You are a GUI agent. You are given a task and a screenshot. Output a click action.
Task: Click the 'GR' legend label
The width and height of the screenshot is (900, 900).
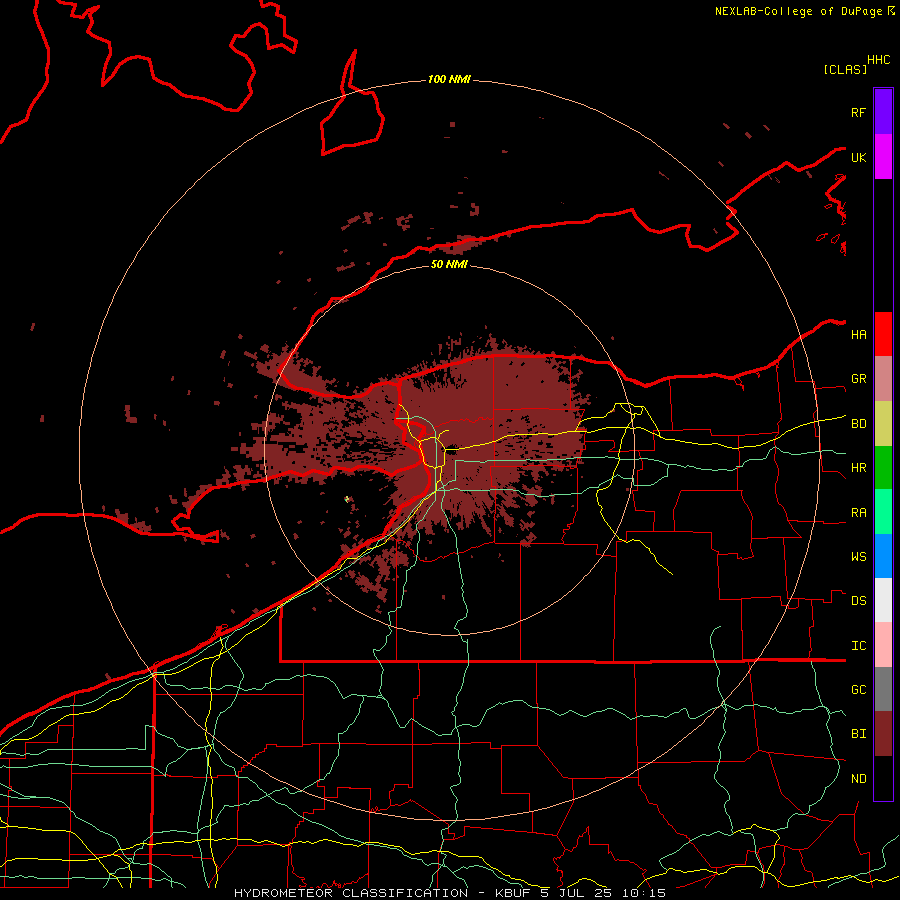[858, 379]
